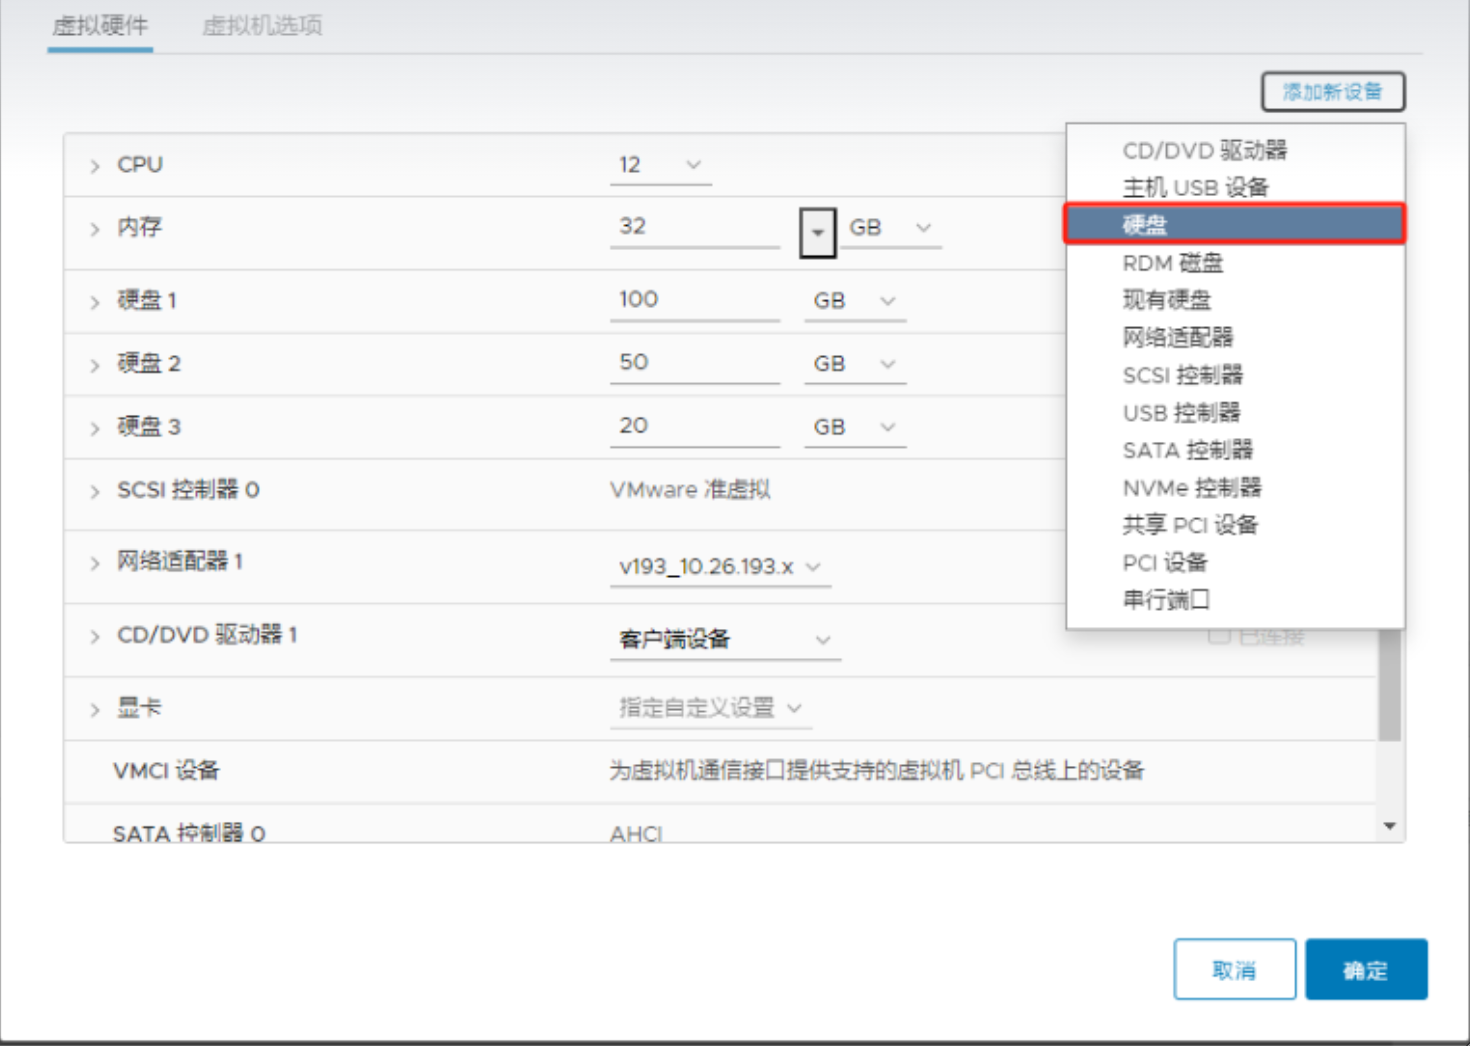Expand the CPU settings row
This screenshot has height=1046, width=1470.
coord(95,166)
